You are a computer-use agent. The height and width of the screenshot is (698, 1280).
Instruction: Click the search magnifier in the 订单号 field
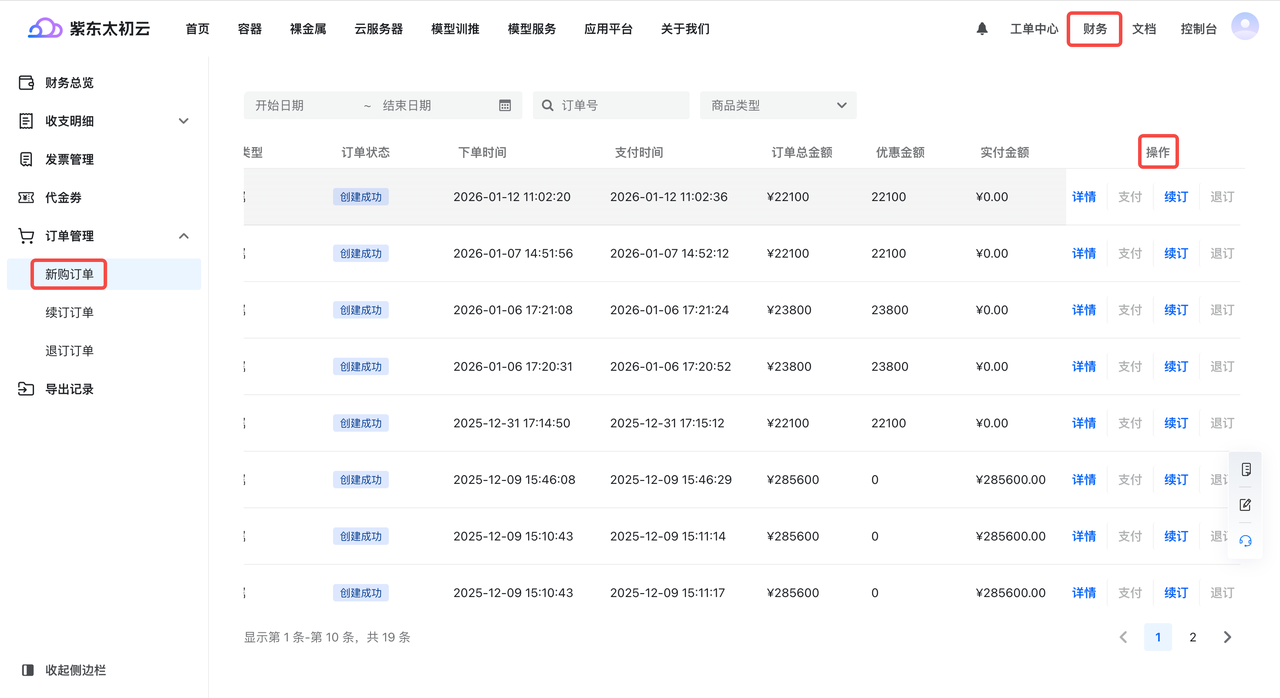547,104
